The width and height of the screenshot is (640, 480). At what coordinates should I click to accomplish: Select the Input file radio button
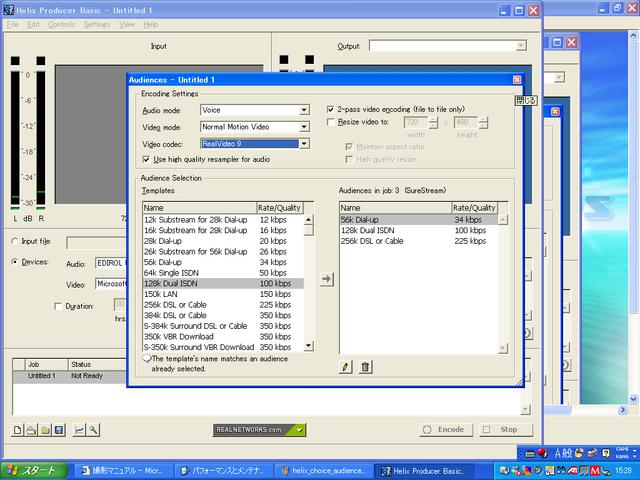[x=15, y=241]
